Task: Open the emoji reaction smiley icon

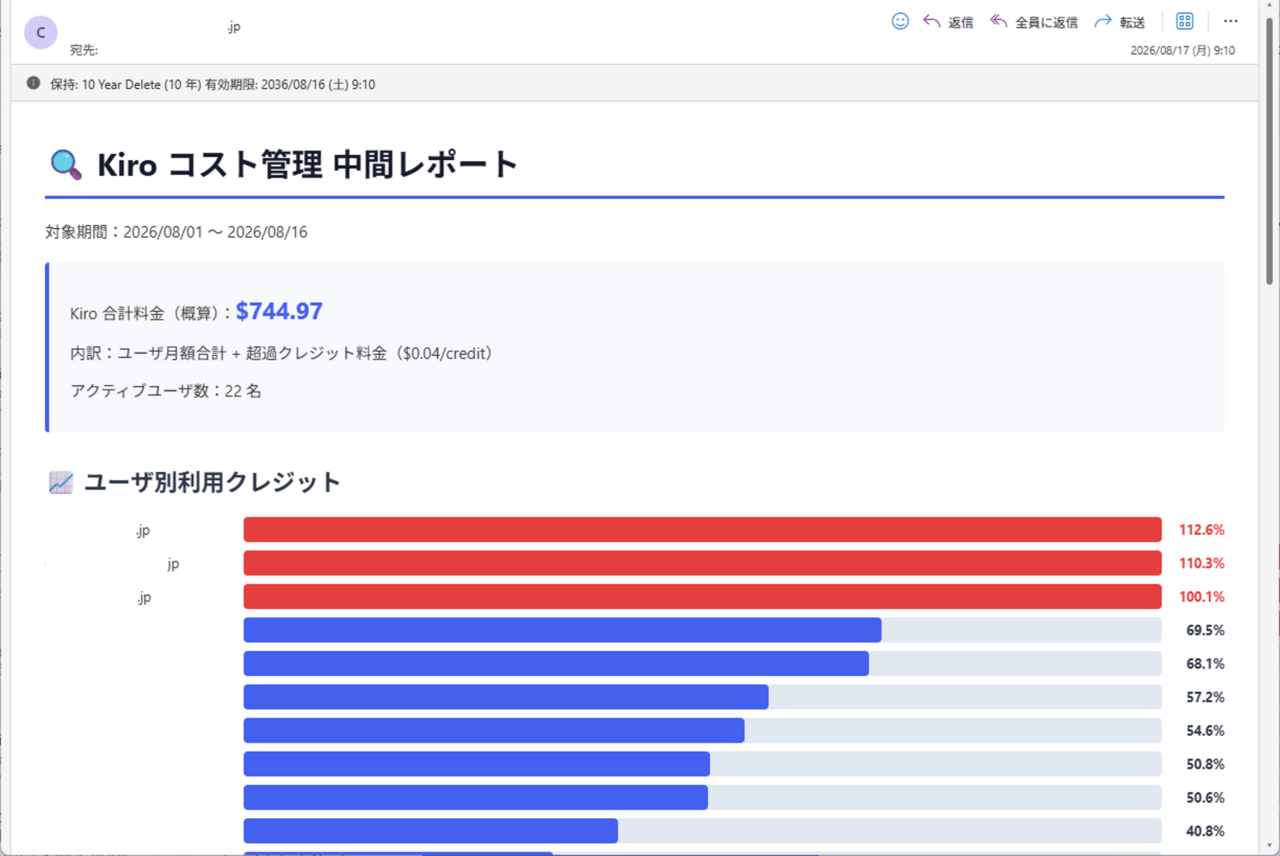Action: coord(900,21)
